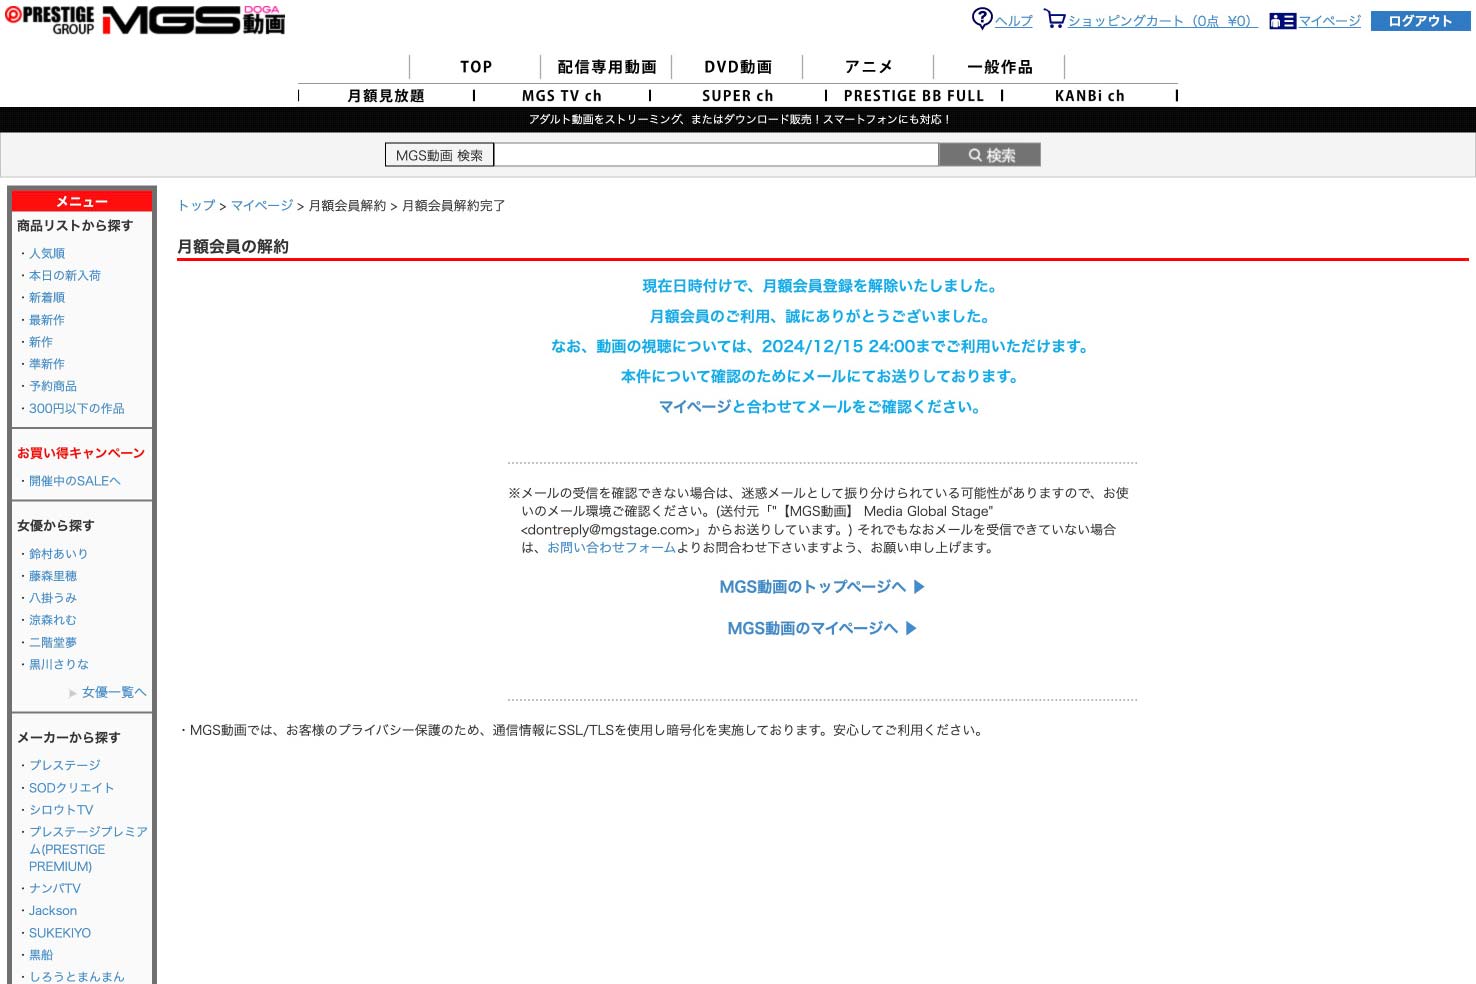Open 二階堂夢 link

(x=53, y=643)
